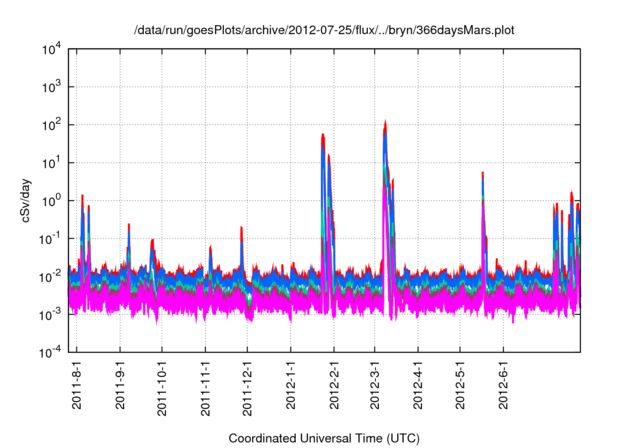Click the Coordinated Universal Time axis label
Viewport: 640px width, 448px height.
pos(325,438)
